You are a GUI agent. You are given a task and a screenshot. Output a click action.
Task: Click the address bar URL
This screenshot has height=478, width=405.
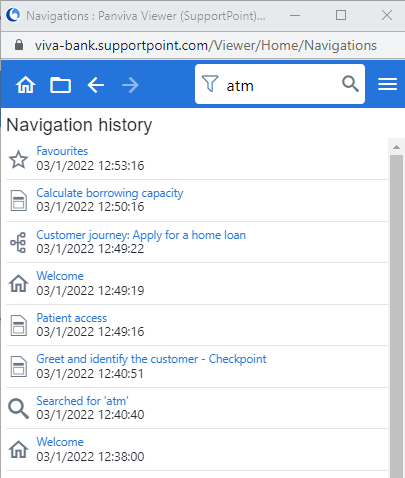206,46
